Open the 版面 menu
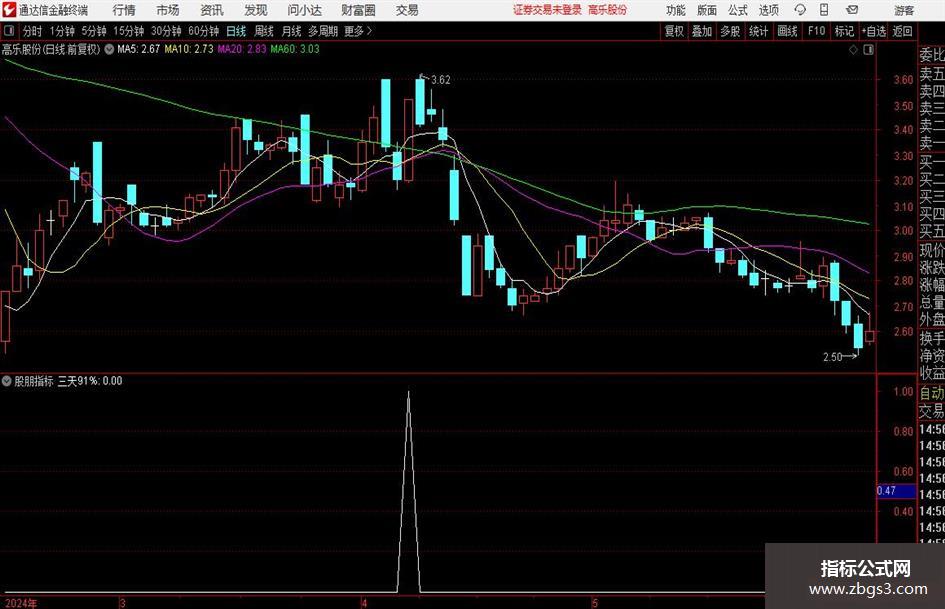The image size is (945, 609). click(x=706, y=10)
